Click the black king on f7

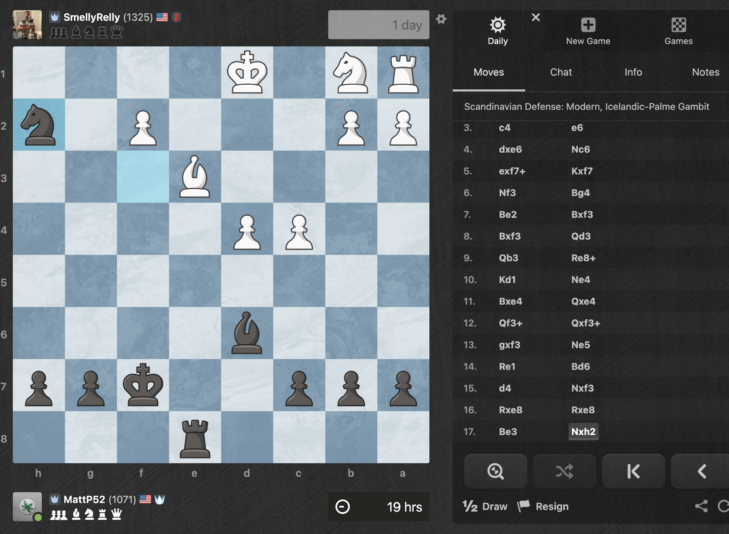point(143,385)
